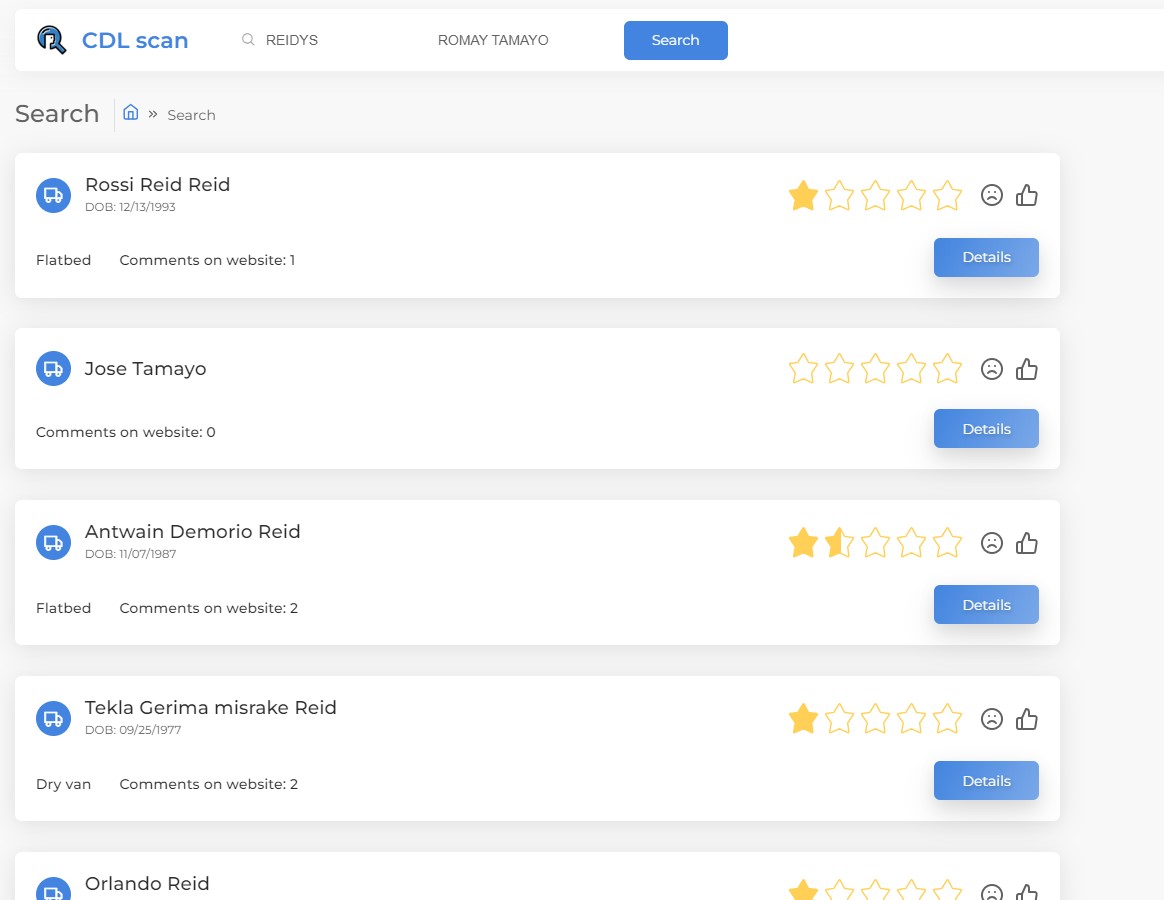
Task: Click 'Comments on website: 1' text
Action: (207, 260)
